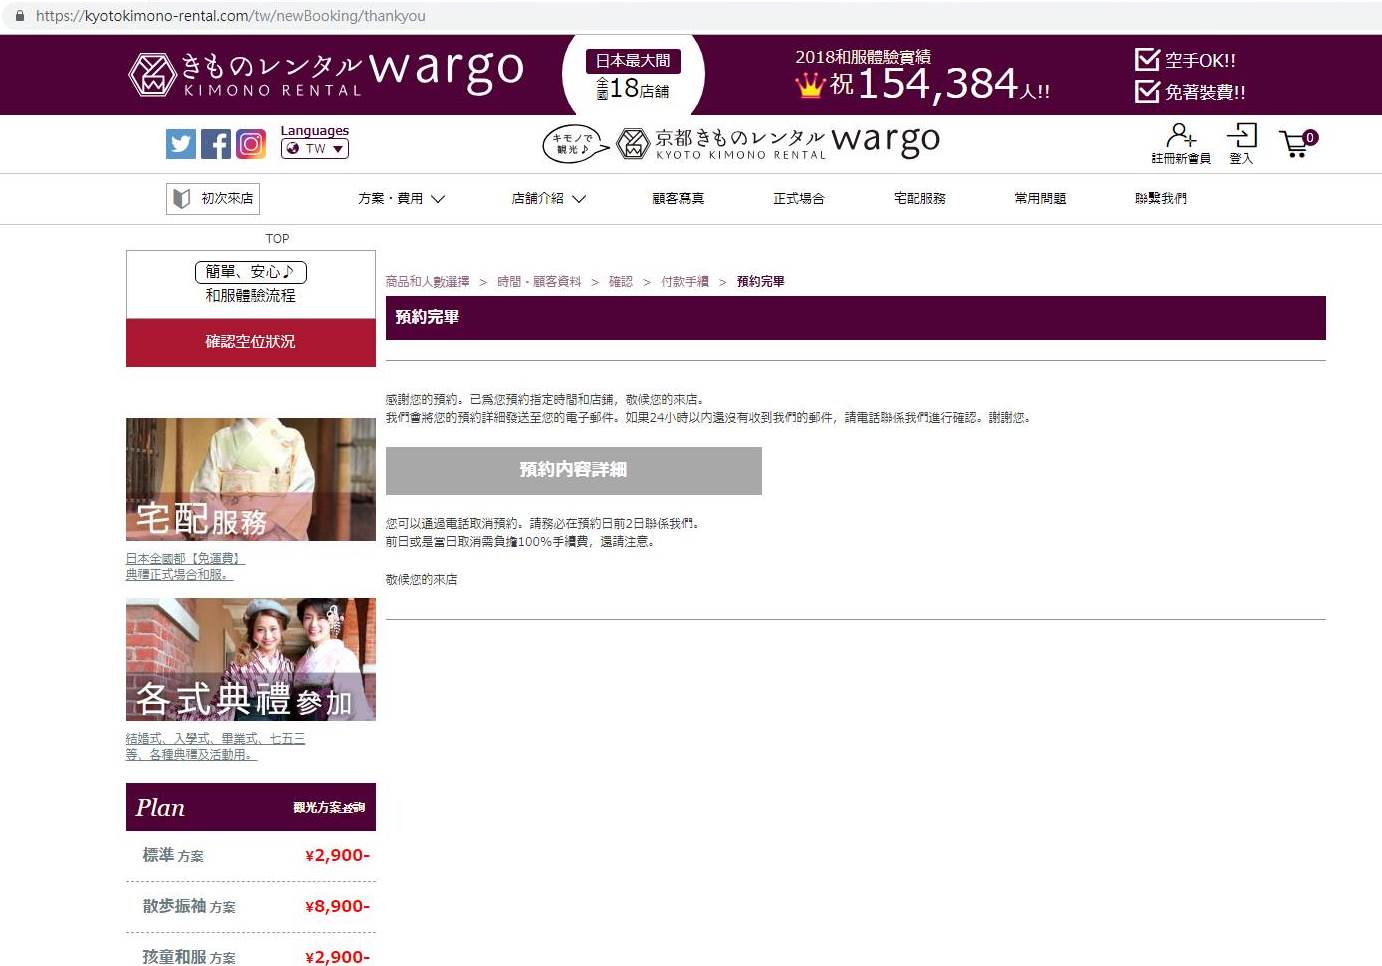The image size is (1382, 966).
Task: Open 和服體驗流程 box in sidebar
Action: 251,284
